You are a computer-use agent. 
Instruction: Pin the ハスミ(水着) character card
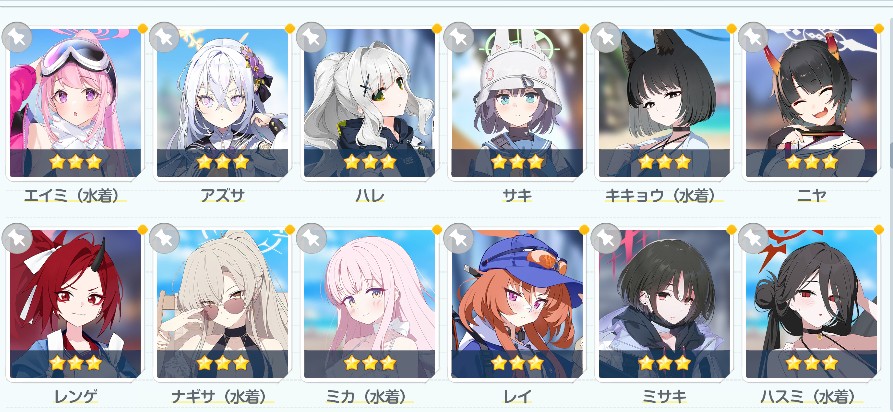point(753,238)
